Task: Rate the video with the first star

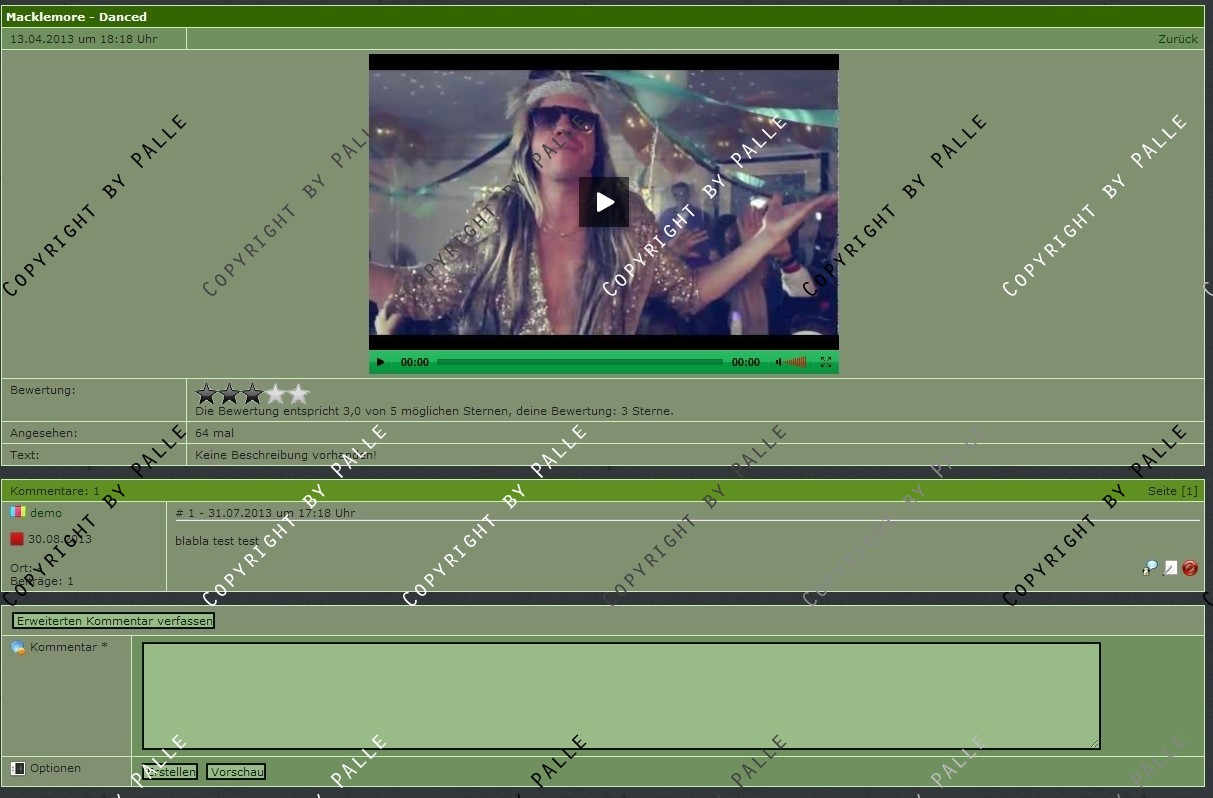Action: pyautogui.click(x=207, y=394)
